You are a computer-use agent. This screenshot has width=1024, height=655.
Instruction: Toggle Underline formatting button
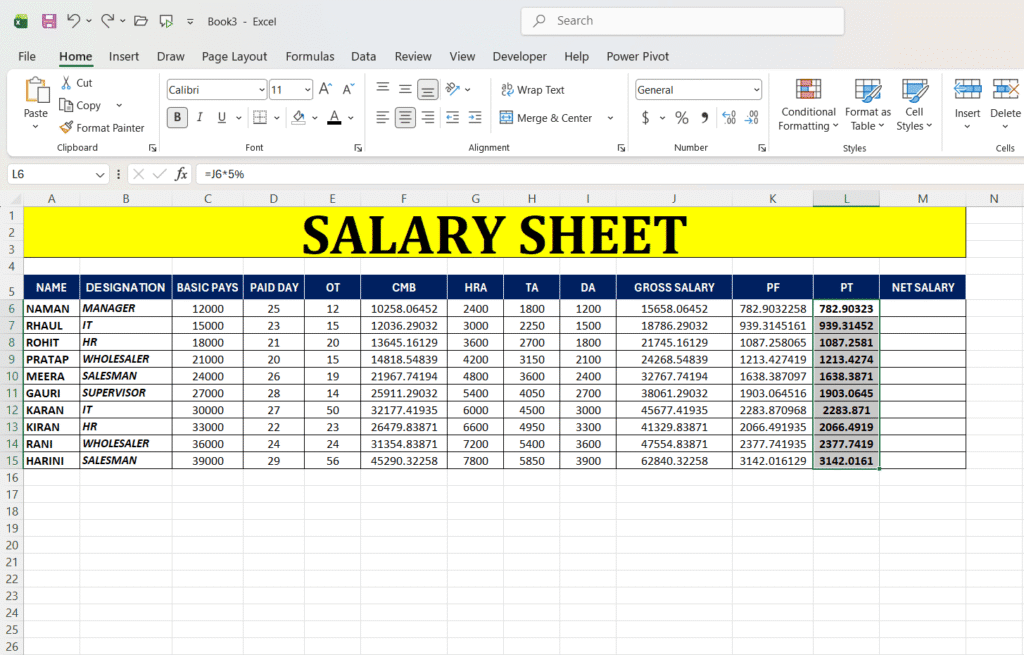click(222, 118)
